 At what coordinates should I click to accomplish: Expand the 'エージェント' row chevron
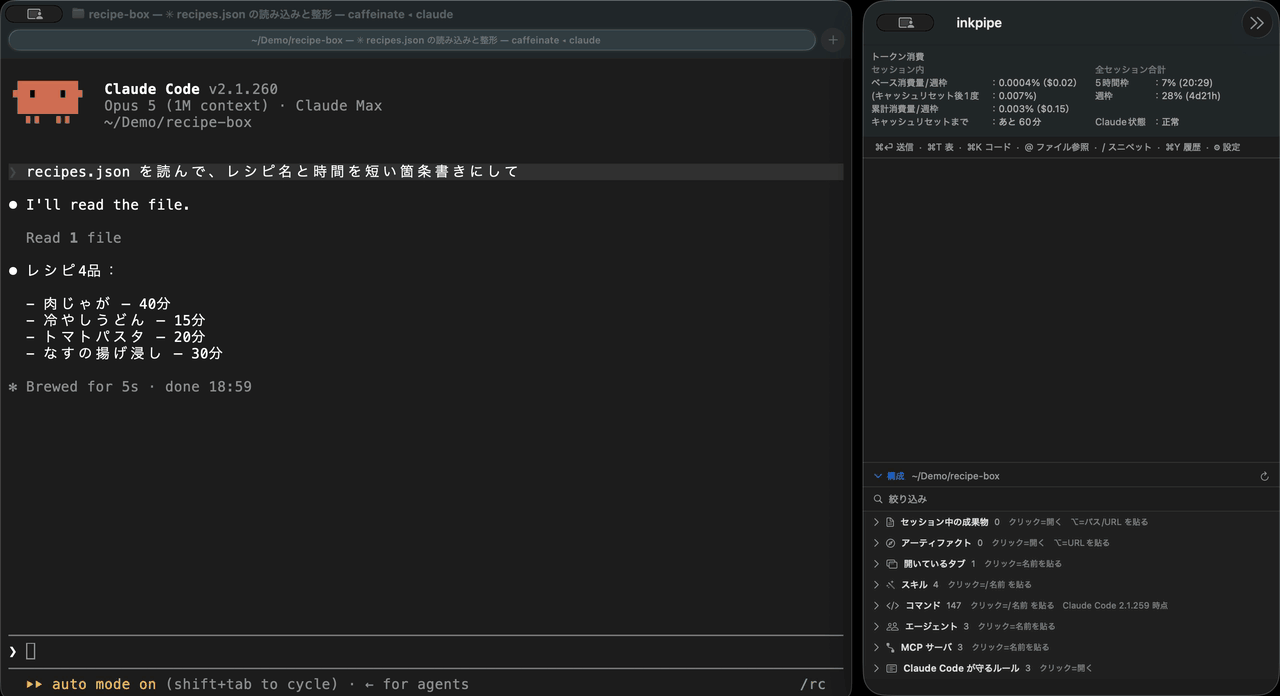tap(877, 627)
